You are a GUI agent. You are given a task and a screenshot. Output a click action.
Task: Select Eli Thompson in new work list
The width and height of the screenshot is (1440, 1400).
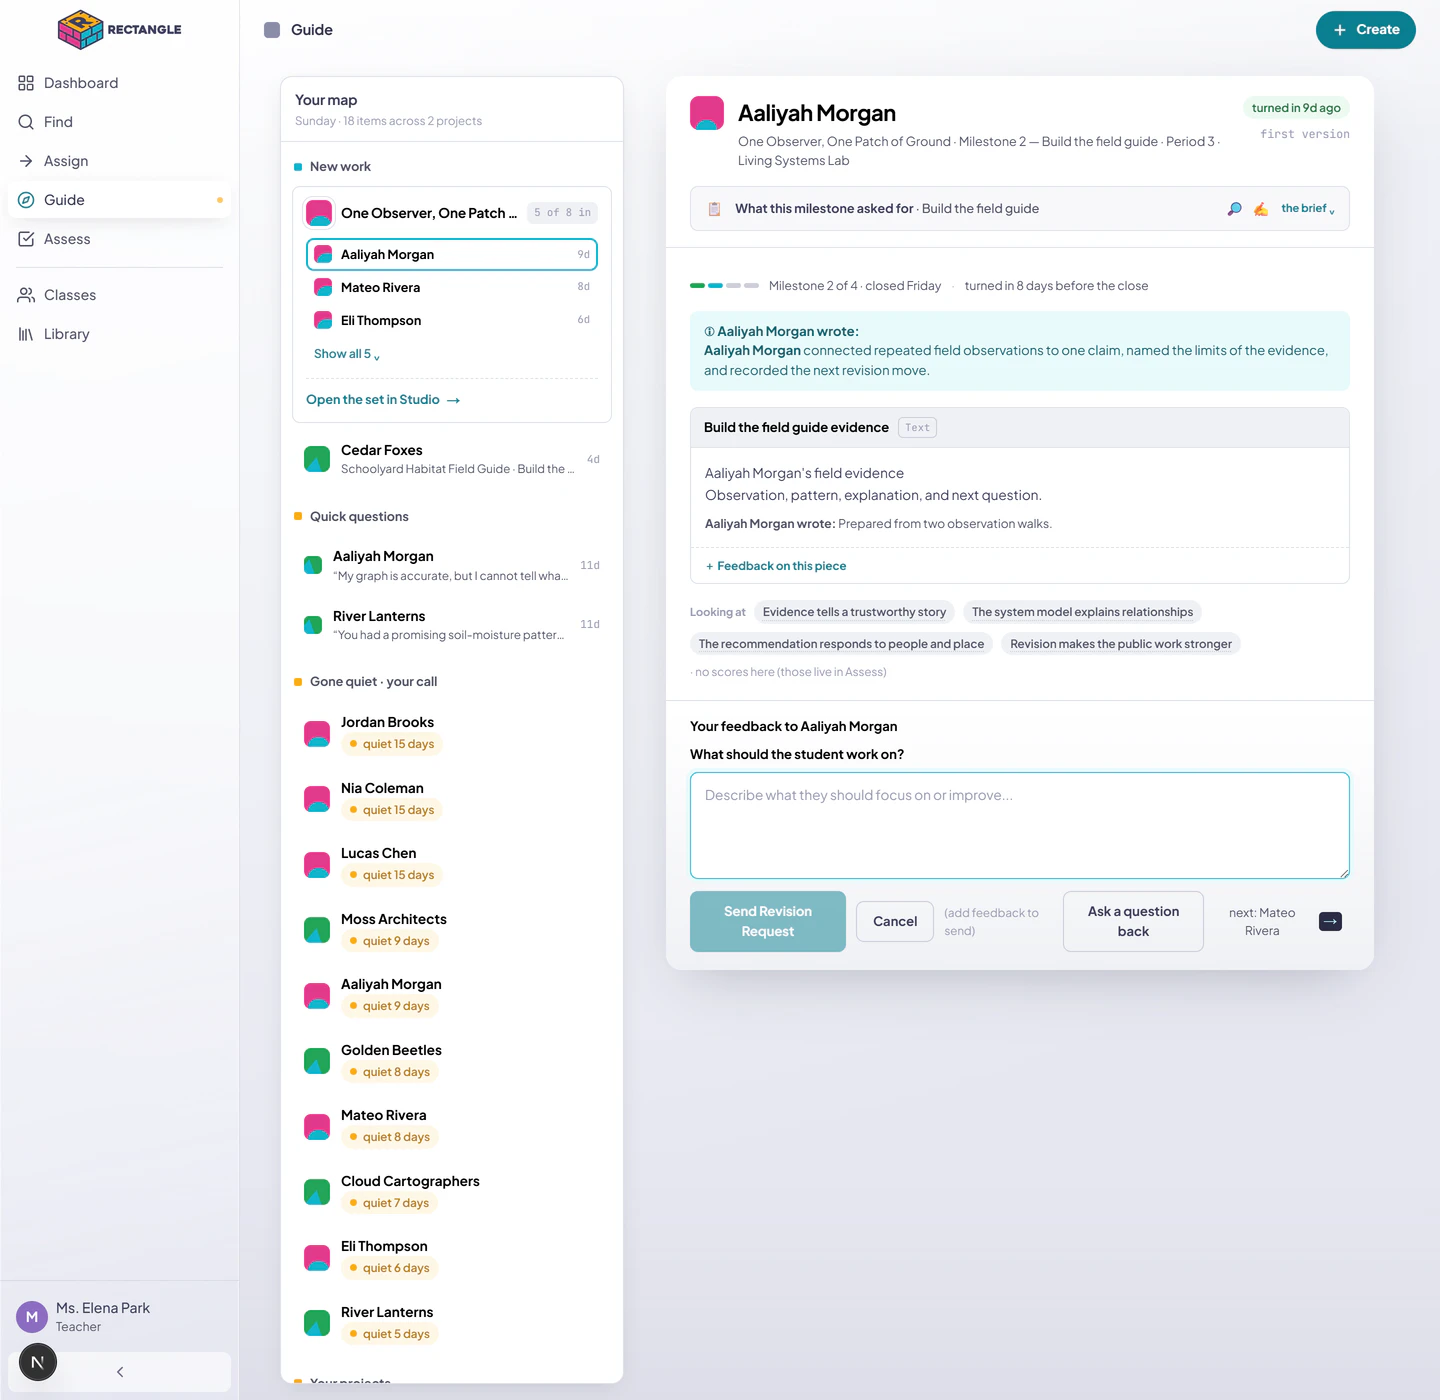(x=452, y=320)
